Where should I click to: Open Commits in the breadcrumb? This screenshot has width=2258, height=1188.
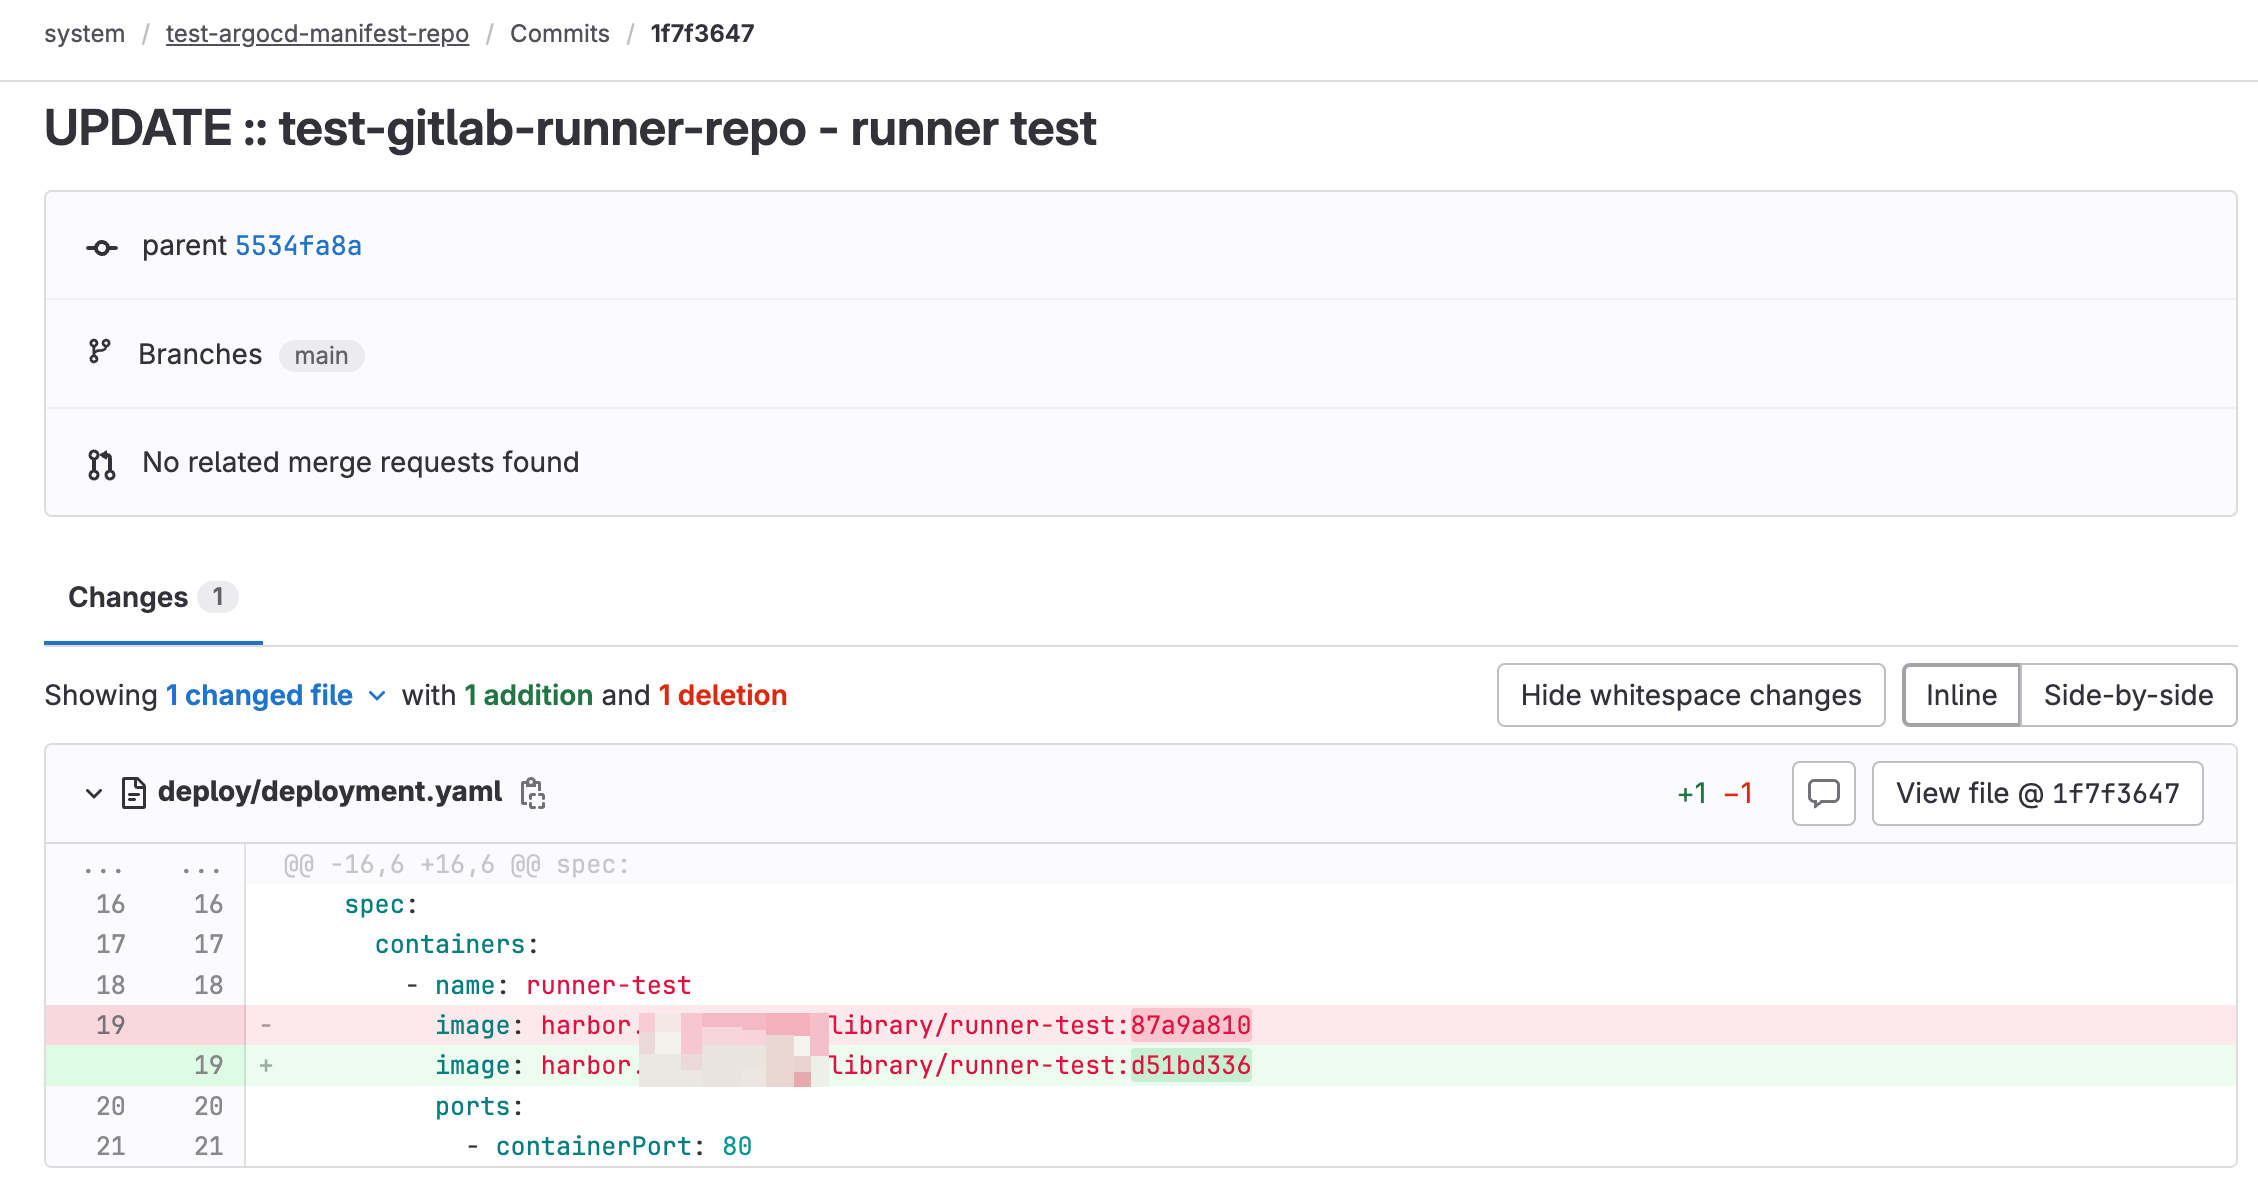[559, 34]
